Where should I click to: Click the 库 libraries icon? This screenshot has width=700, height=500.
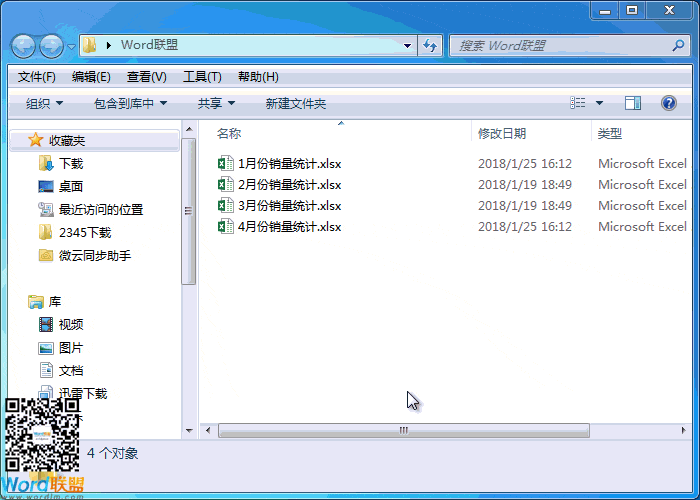pyautogui.click(x=36, y=302)
